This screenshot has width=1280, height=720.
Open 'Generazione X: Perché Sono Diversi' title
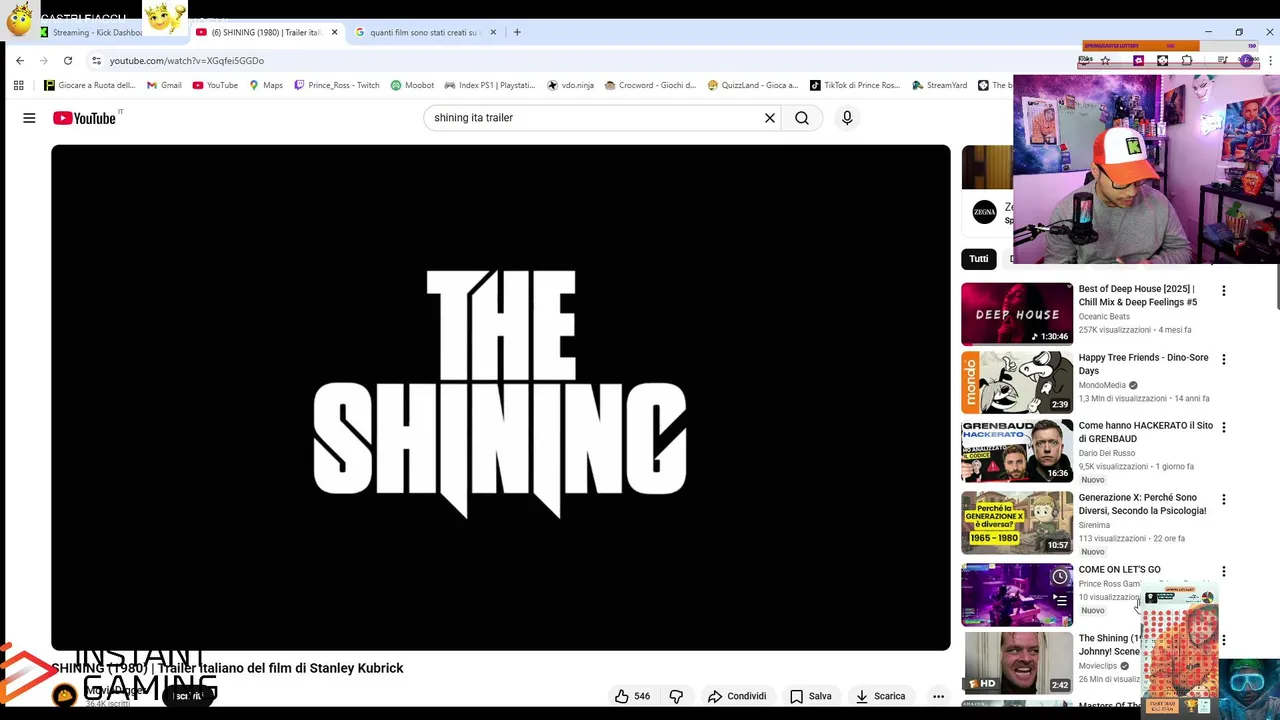1142,504
